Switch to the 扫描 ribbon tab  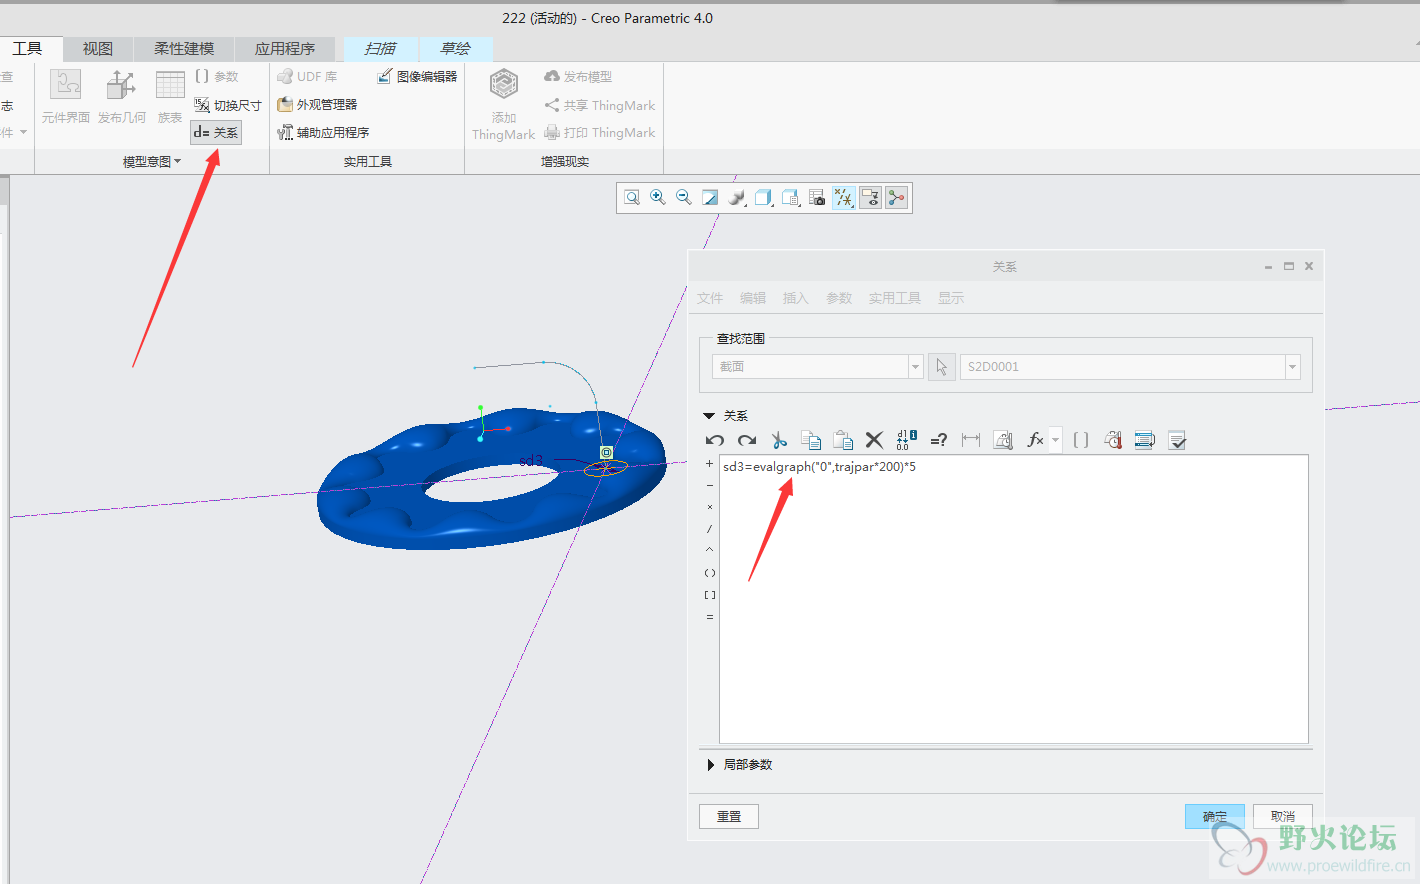pos(380,48)
